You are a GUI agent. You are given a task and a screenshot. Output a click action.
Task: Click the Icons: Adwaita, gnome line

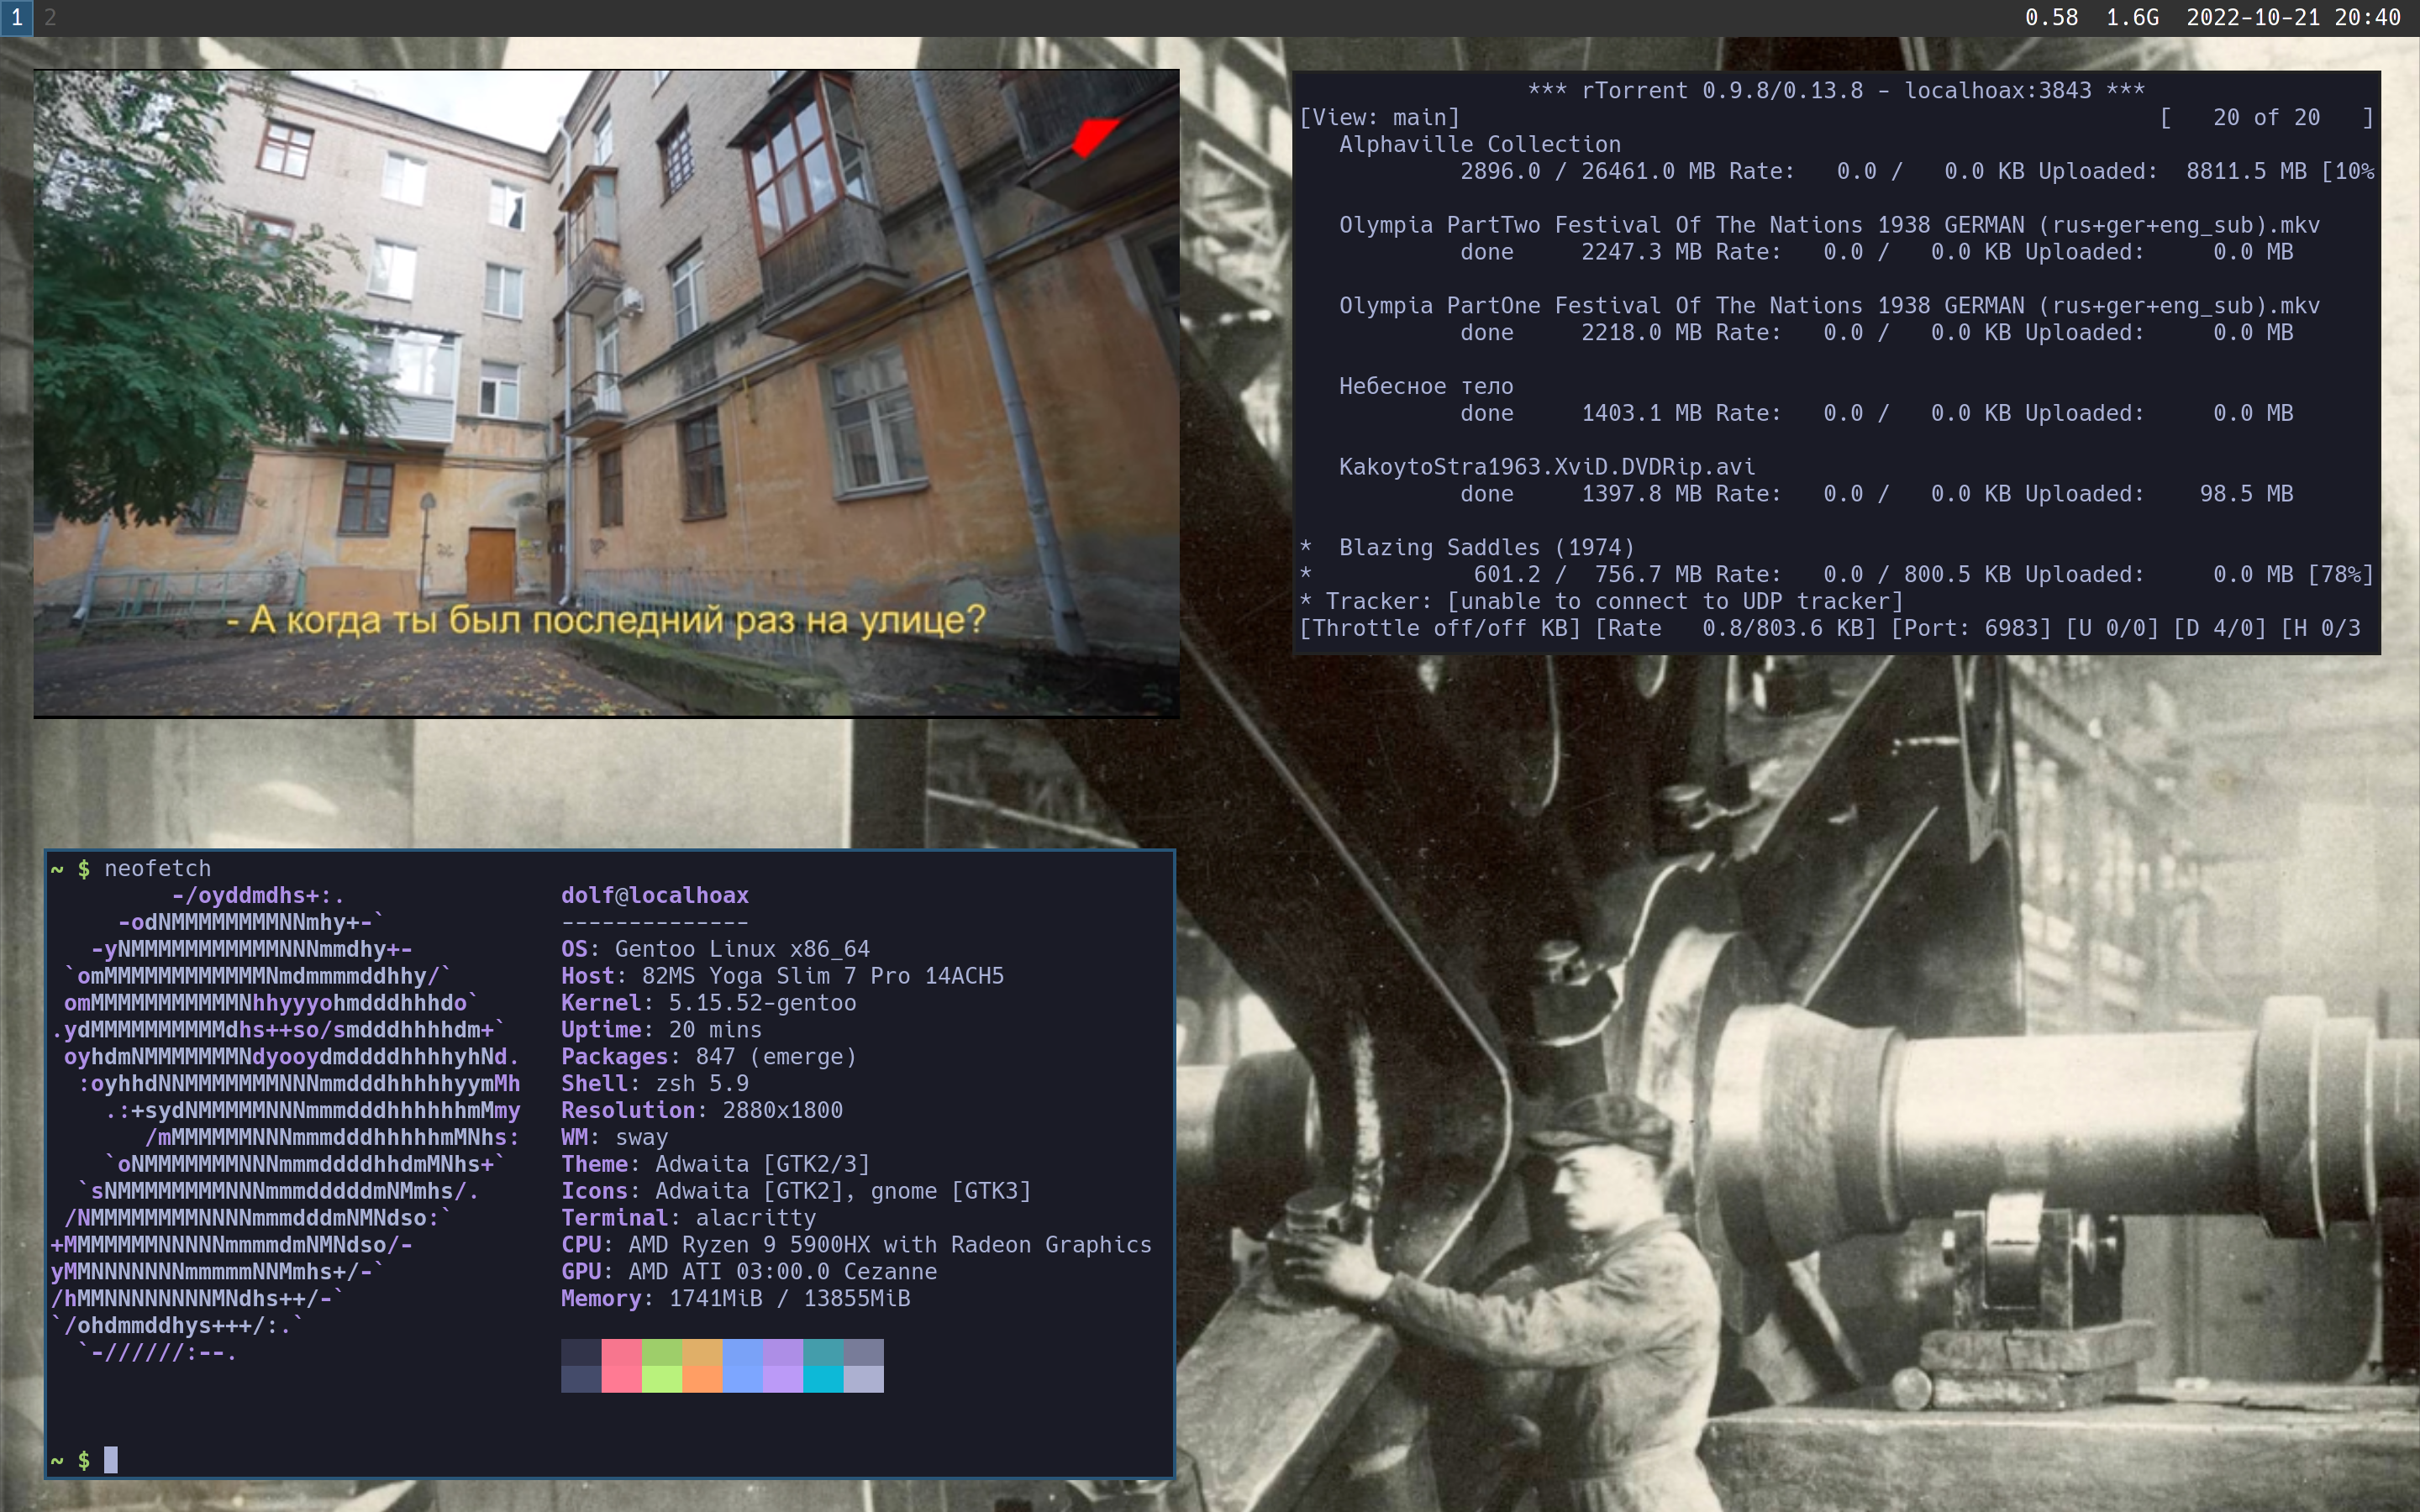pyautogui.click(x=796, y=1192)
